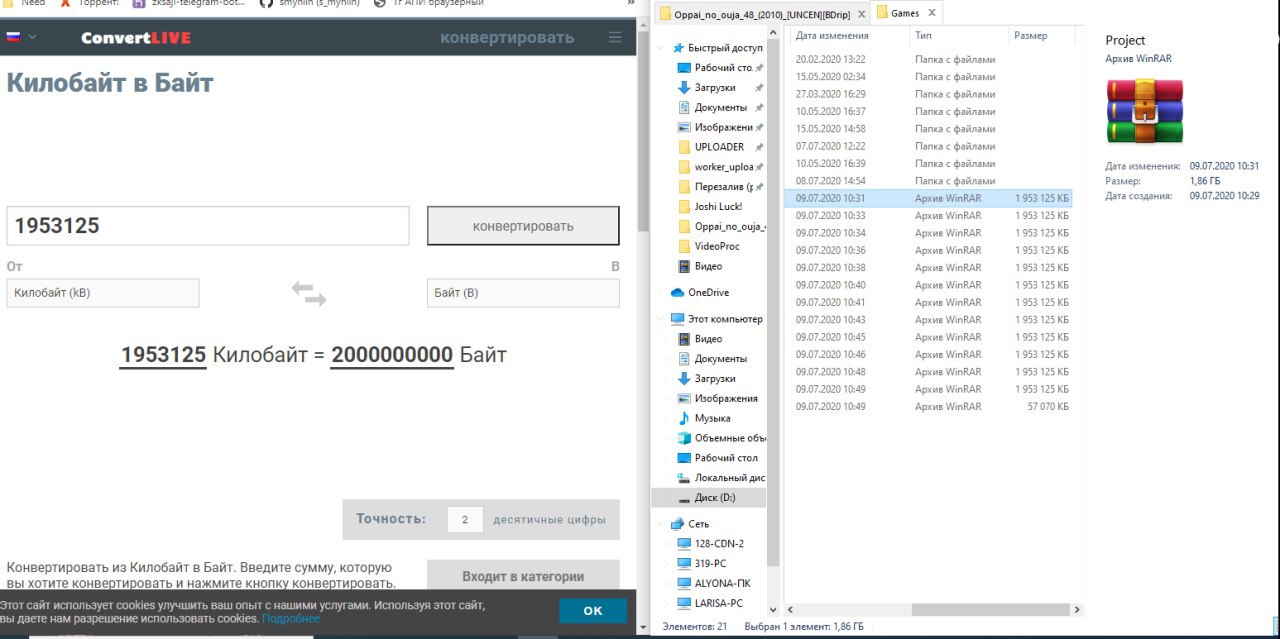Click the Этот компьютер monitor icon
The height and width of the screenshot is (639, 1280).
[678, 319]
